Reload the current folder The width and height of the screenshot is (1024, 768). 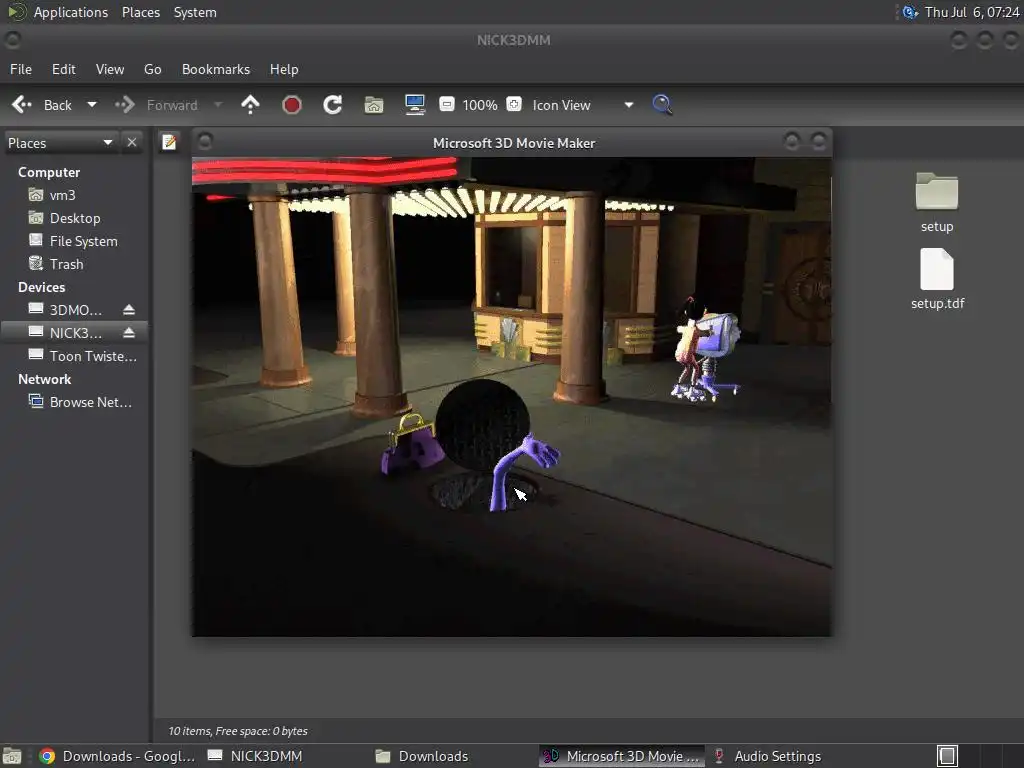(332, 104)
